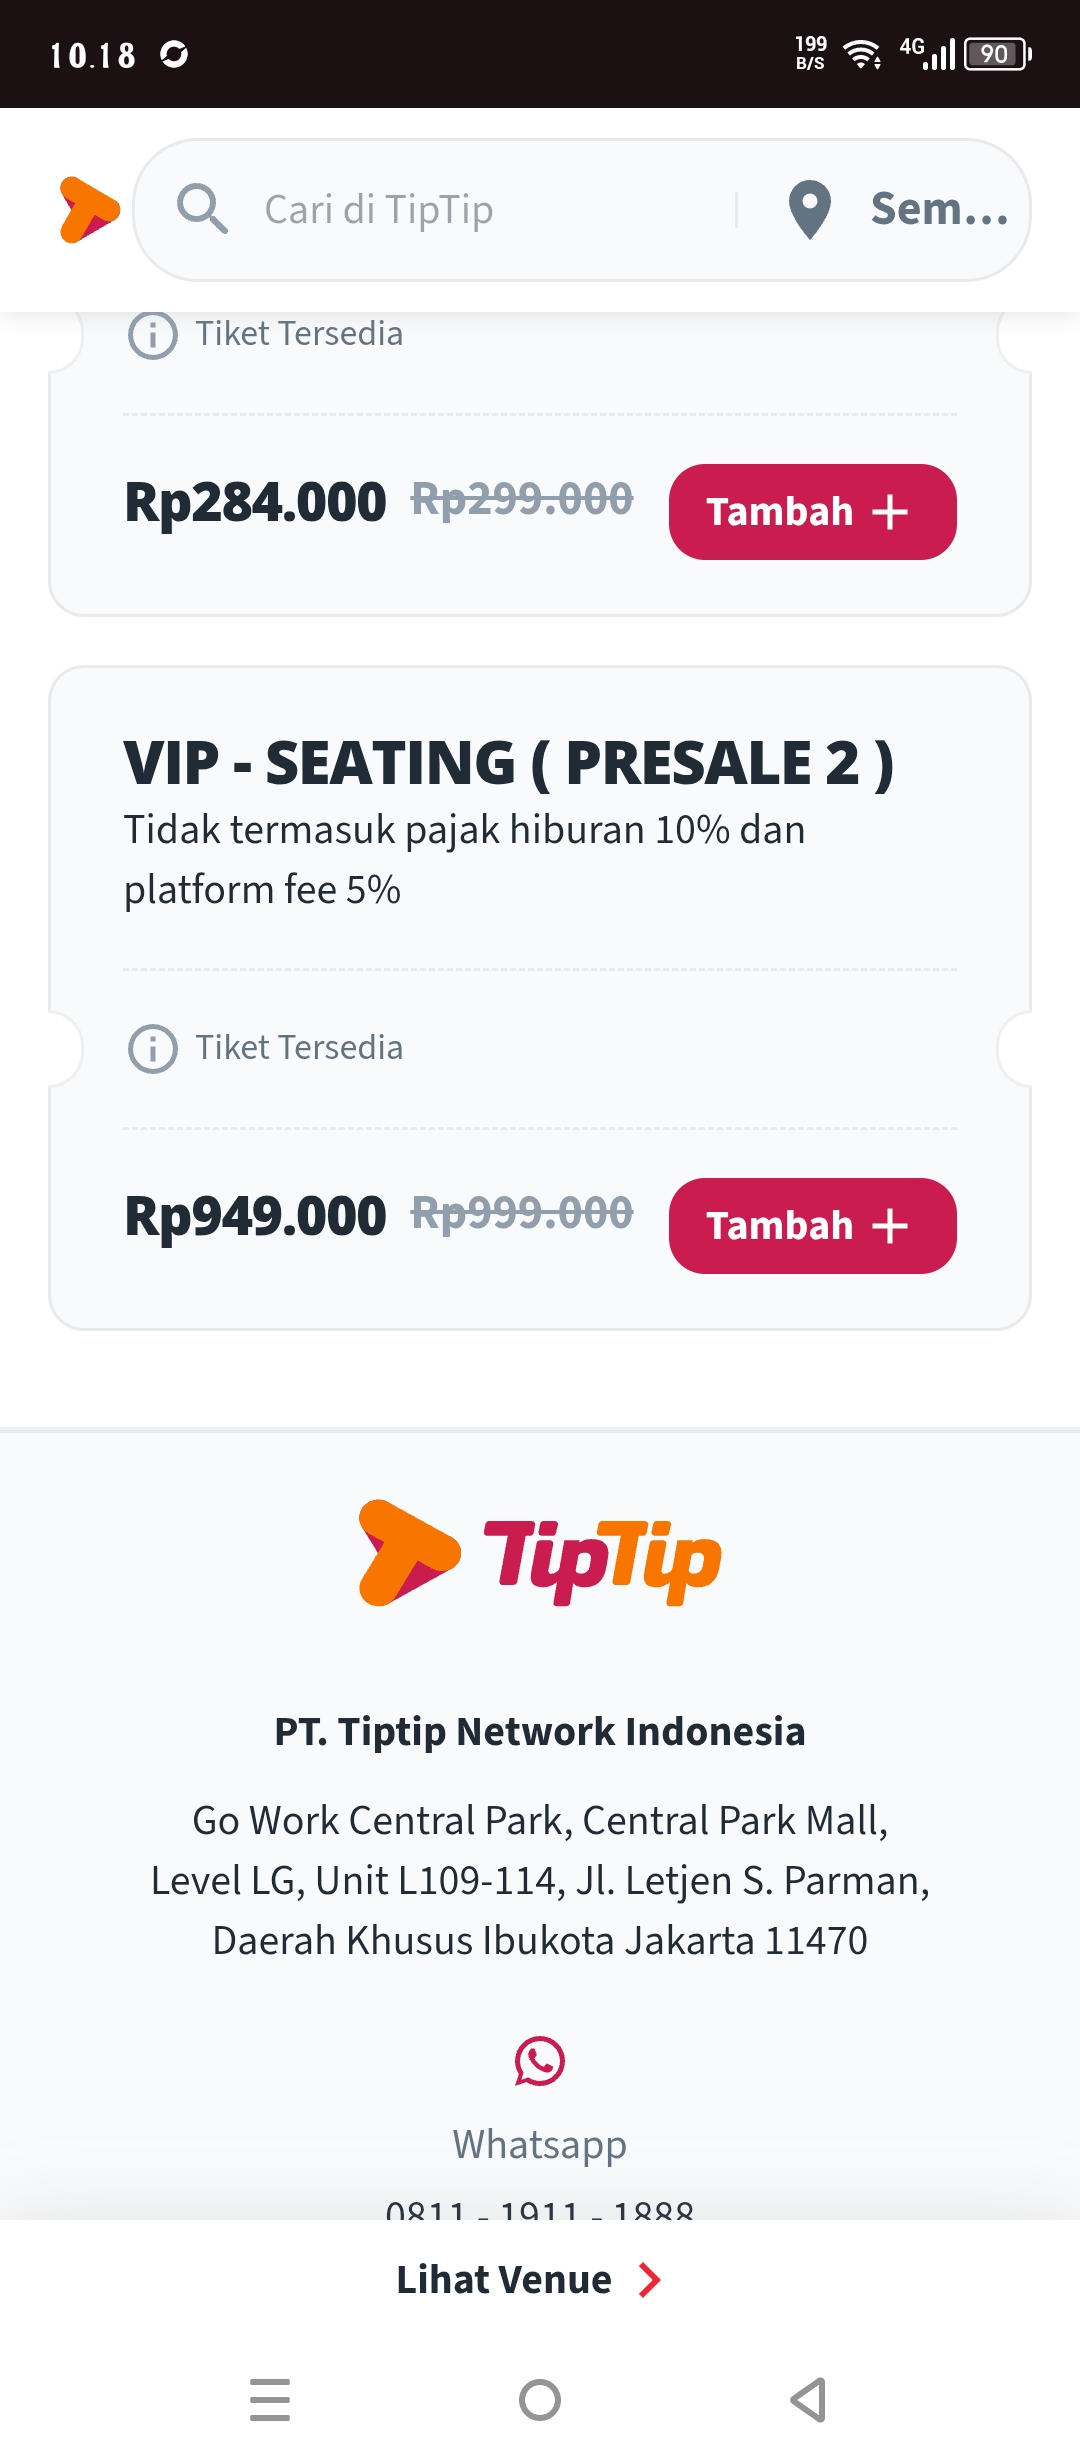Tap the Whatsapp label text
The height and width of the screenshot is (2460, 1080).
point(540,2145)
